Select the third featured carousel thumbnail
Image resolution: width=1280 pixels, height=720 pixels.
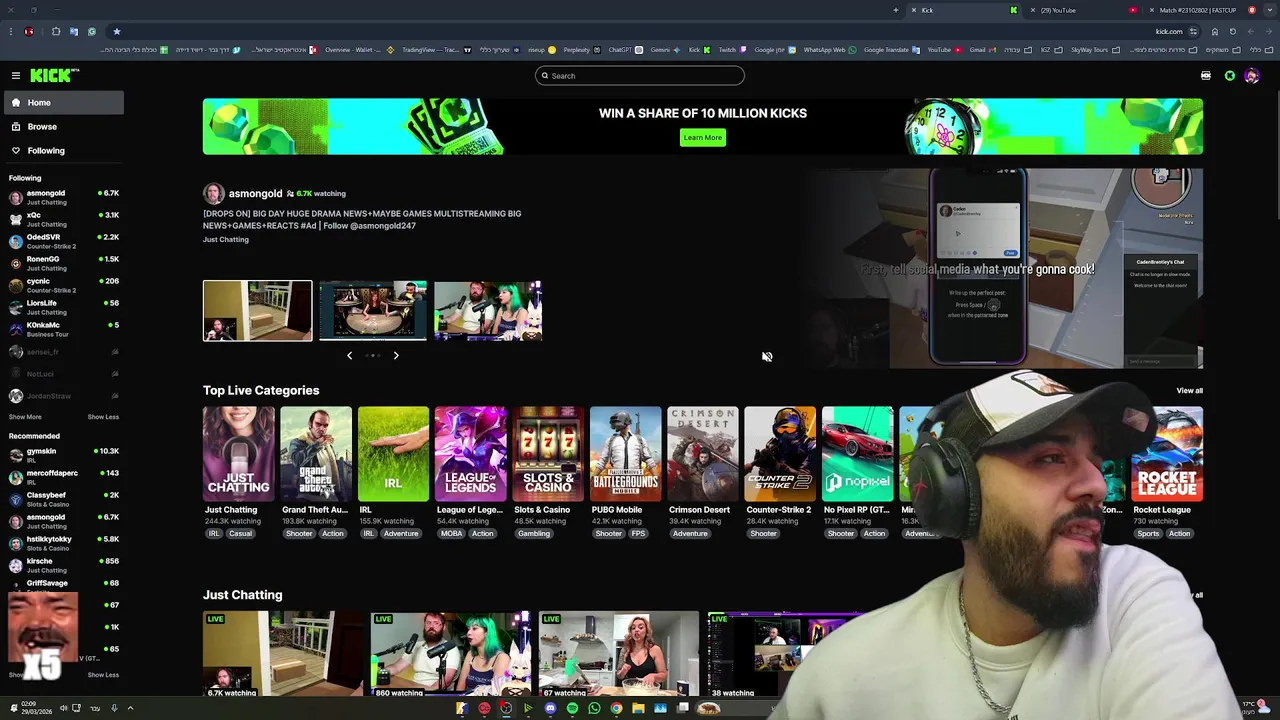click(488, 311)
